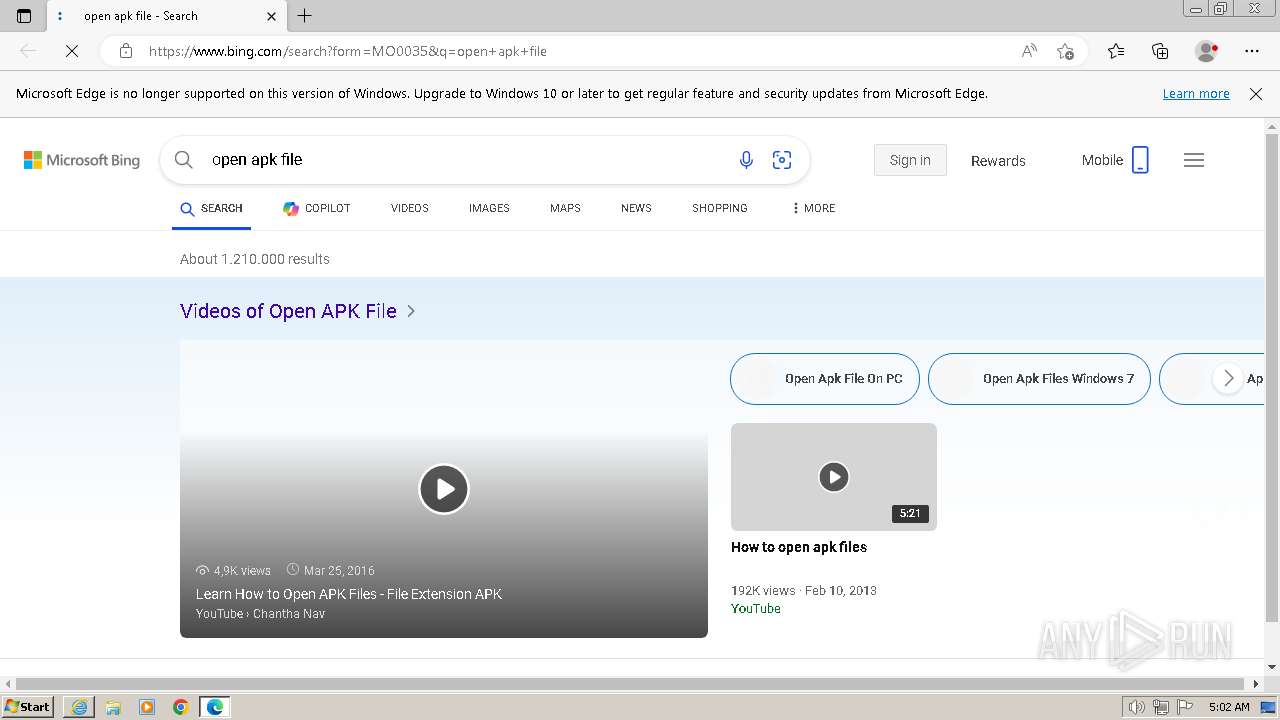Click the browser address bar URL
The height and width of the screenshot is (720, 1280).
[x=348, y=51]
